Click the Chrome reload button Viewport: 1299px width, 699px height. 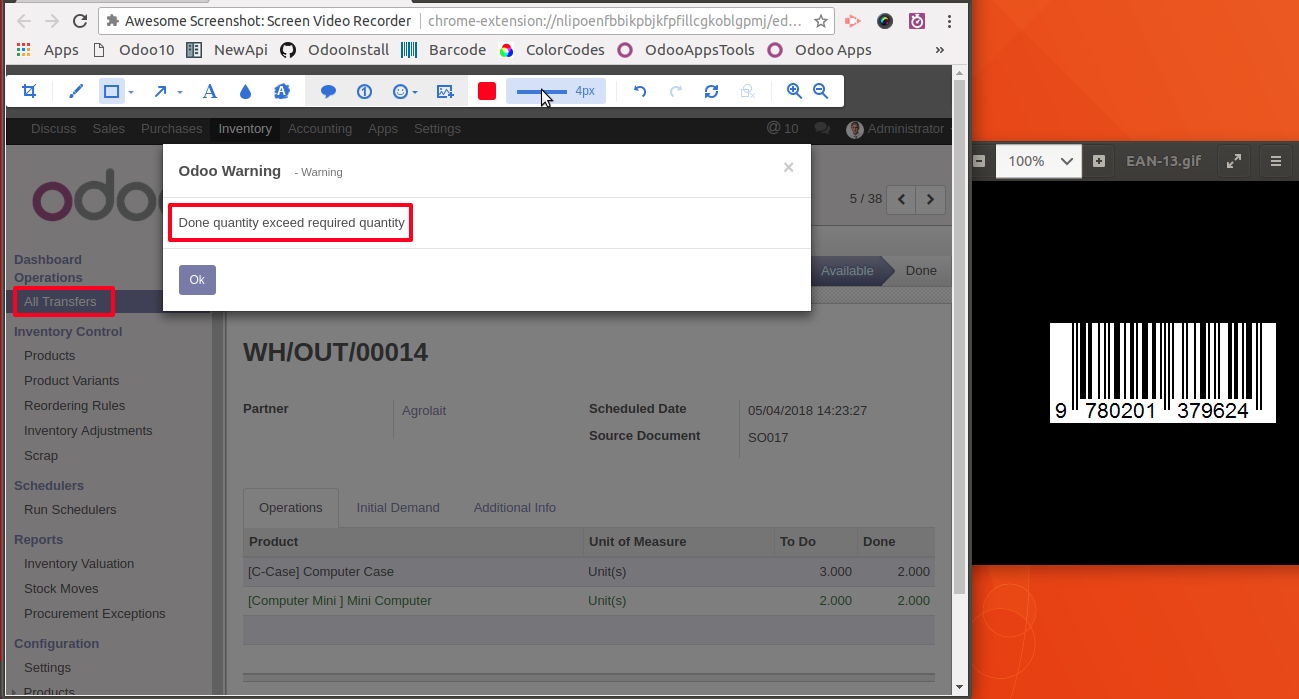pyautogui.click(x=80, y=21)
